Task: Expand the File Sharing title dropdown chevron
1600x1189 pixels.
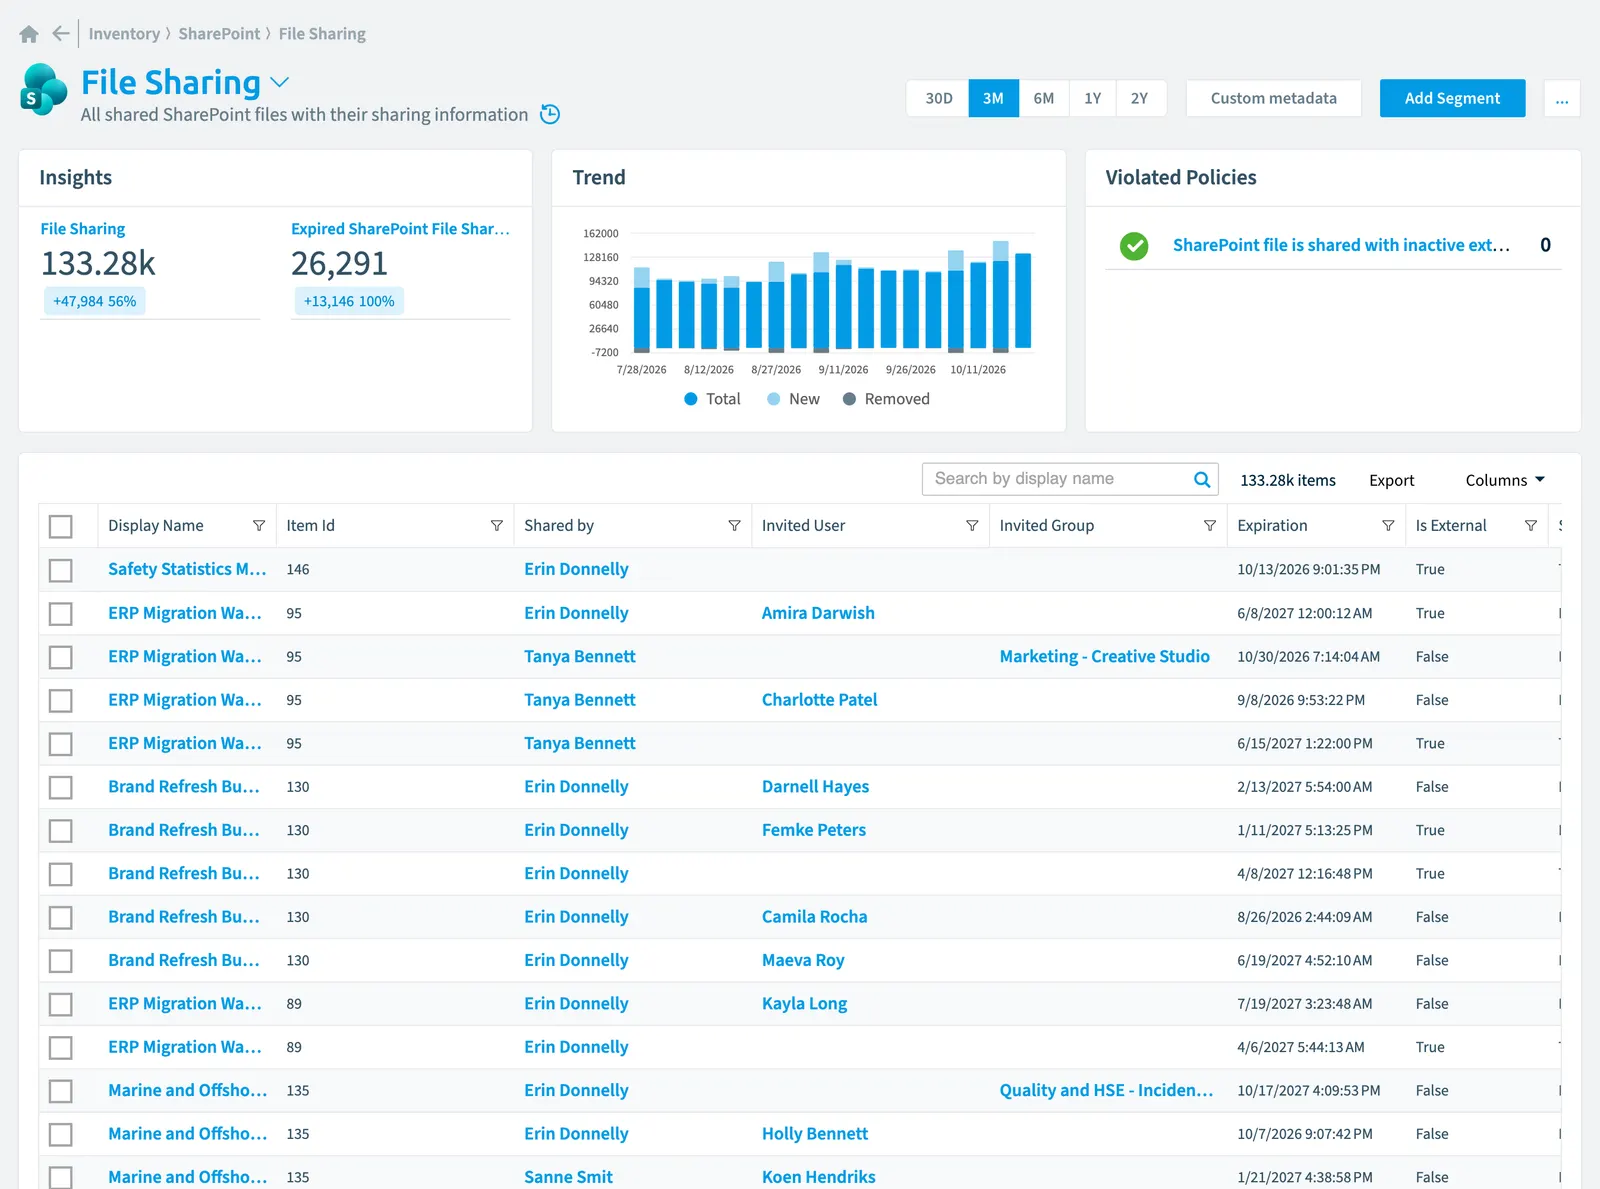Action: 280,82
